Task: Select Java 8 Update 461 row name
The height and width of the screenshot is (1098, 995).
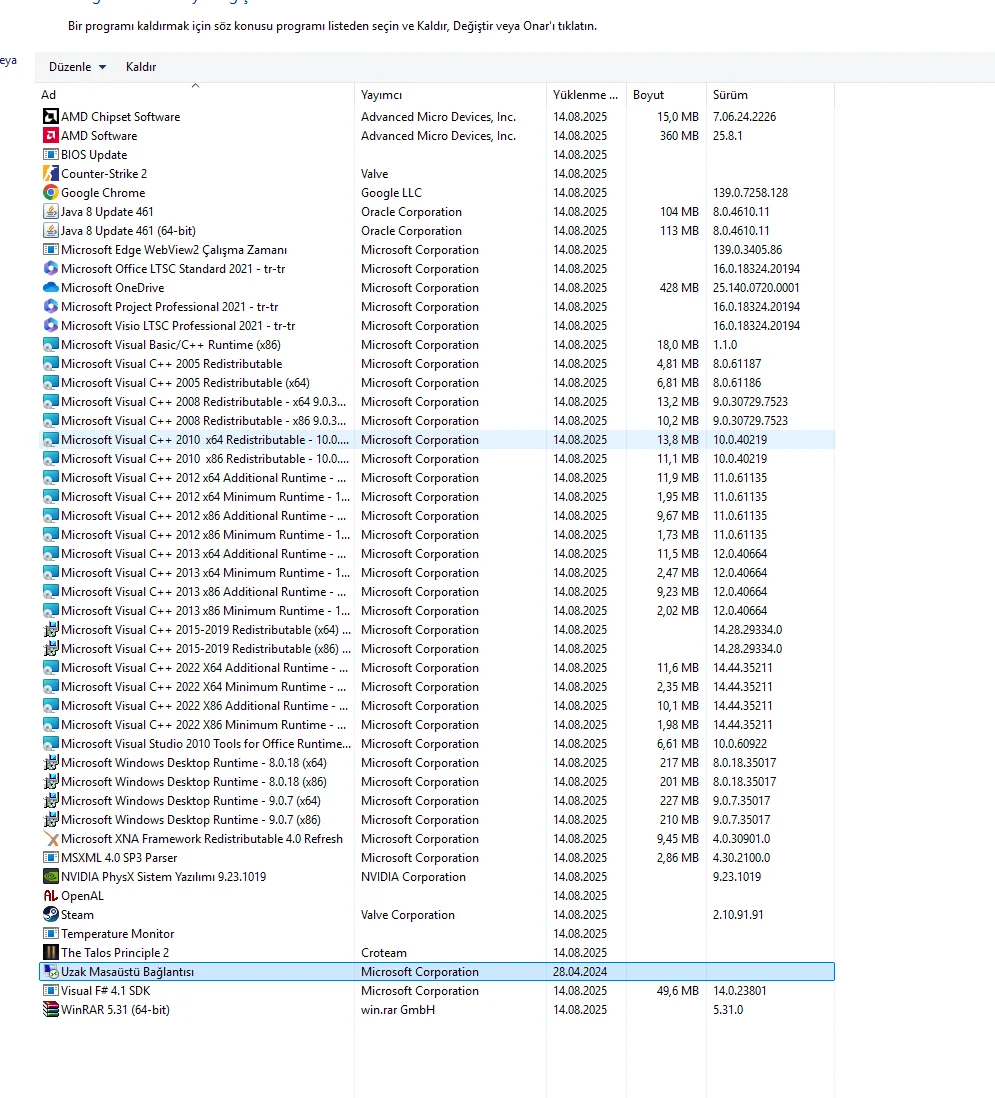Action: (x=107, y=211)
